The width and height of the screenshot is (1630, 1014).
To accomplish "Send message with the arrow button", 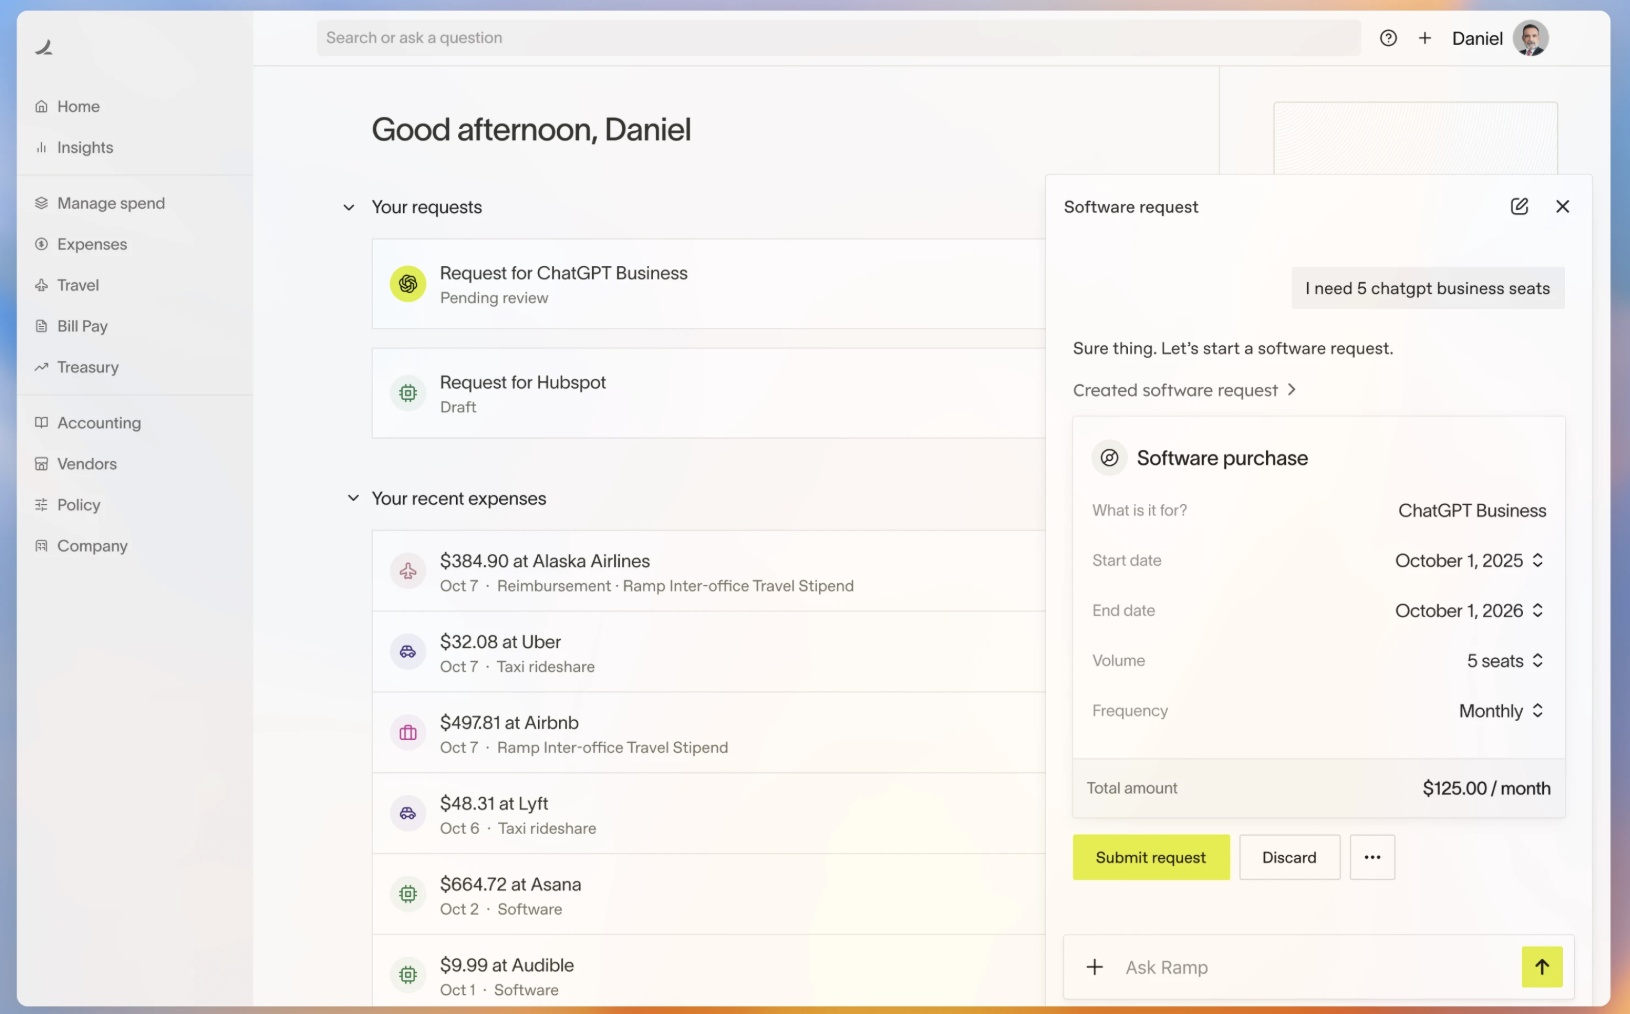I will (x=1542, y=967).
